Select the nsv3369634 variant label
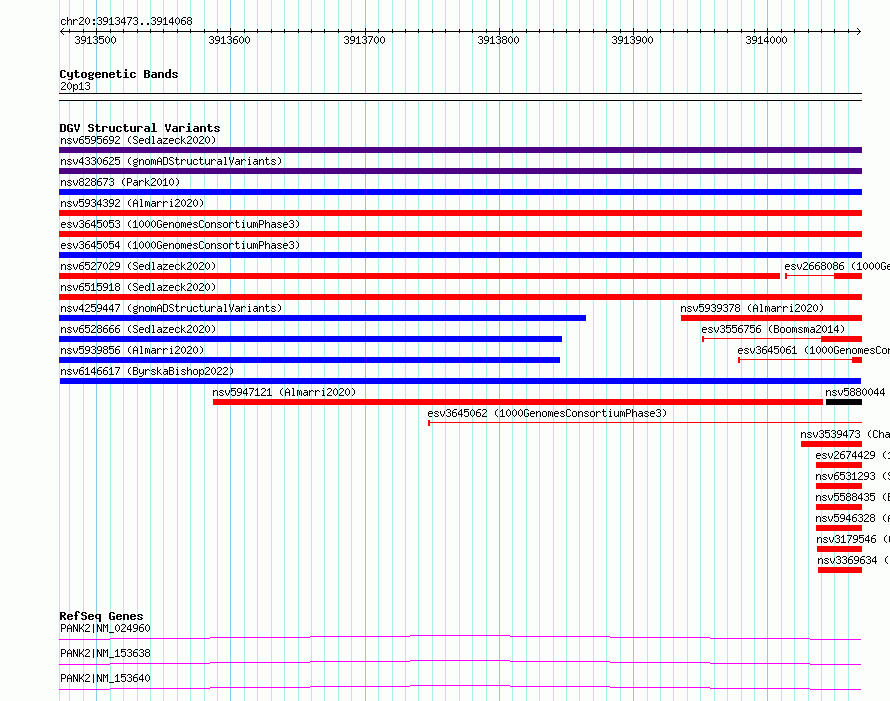The image size is (890, 701). [x=853, y=560]
